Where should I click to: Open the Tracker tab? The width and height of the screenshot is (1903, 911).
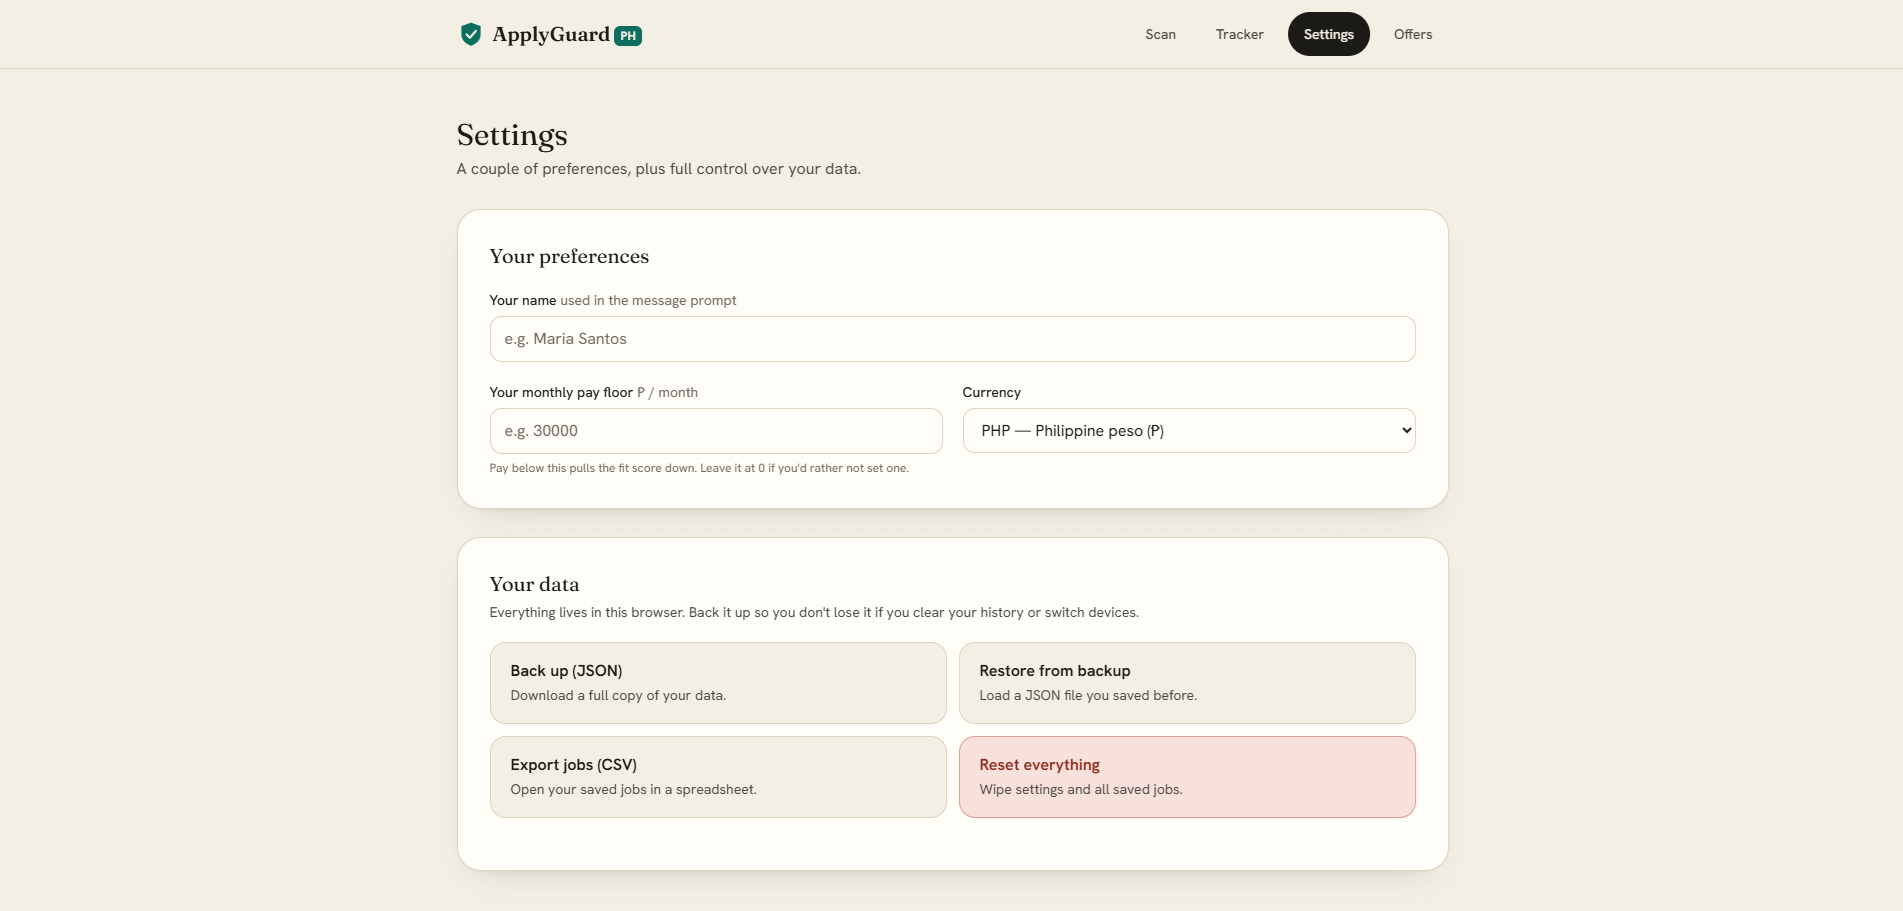(x=1239, y=34)
